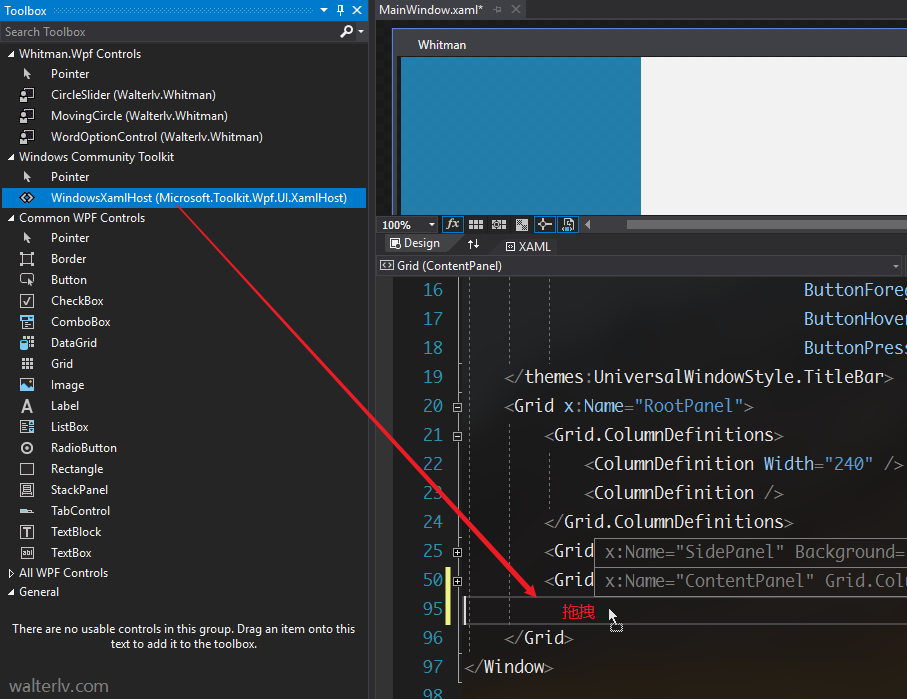Close the Toolbox panel
Screen dimensions: 907x699
pyautogui.click(x=357, y=10)
